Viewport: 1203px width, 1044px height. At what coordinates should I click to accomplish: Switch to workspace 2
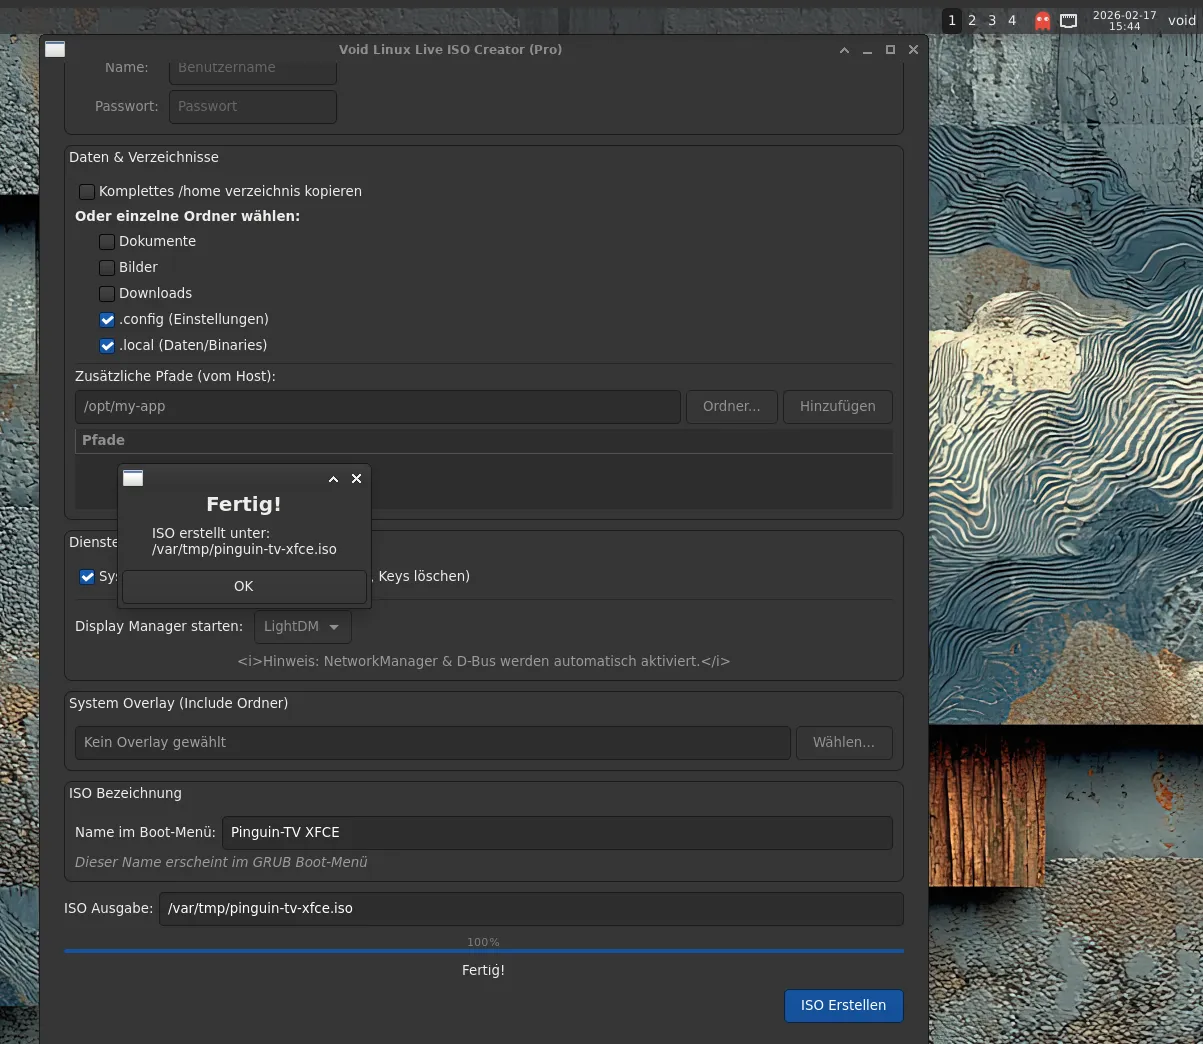(x=972, y=21)
